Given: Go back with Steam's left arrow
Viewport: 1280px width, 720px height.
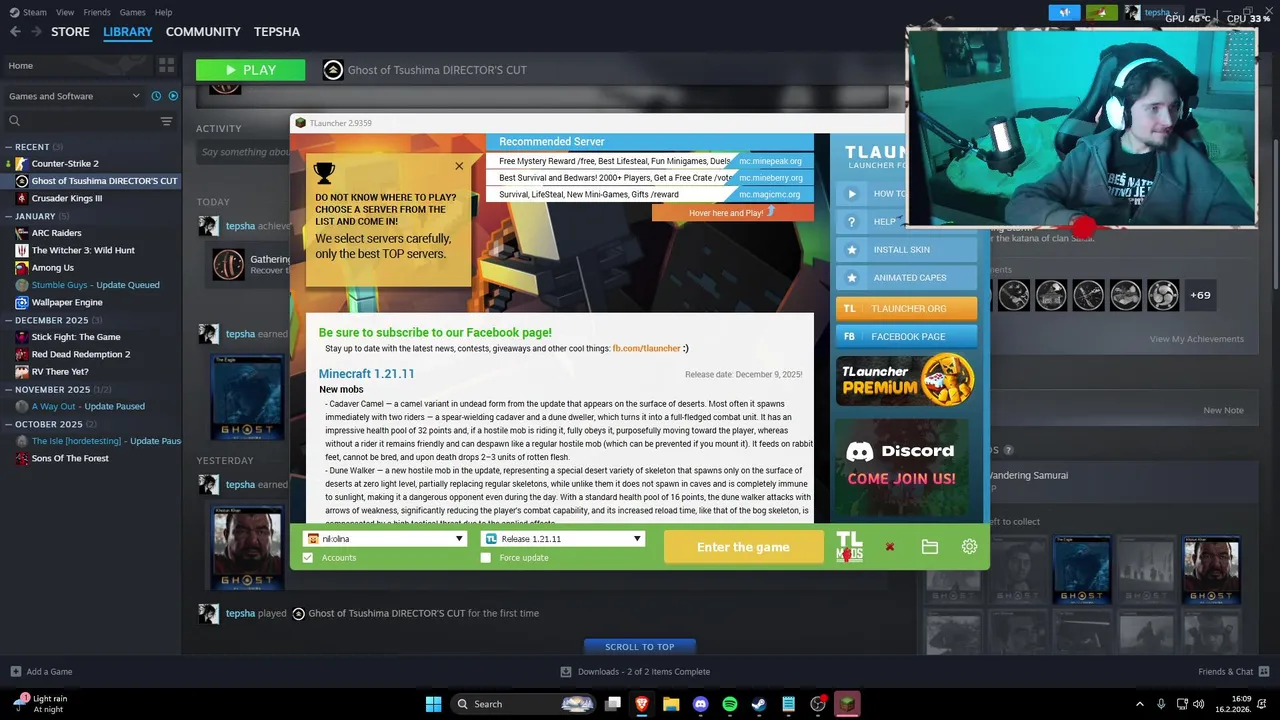Looking at the screenshot, I should tap(15, 32).
